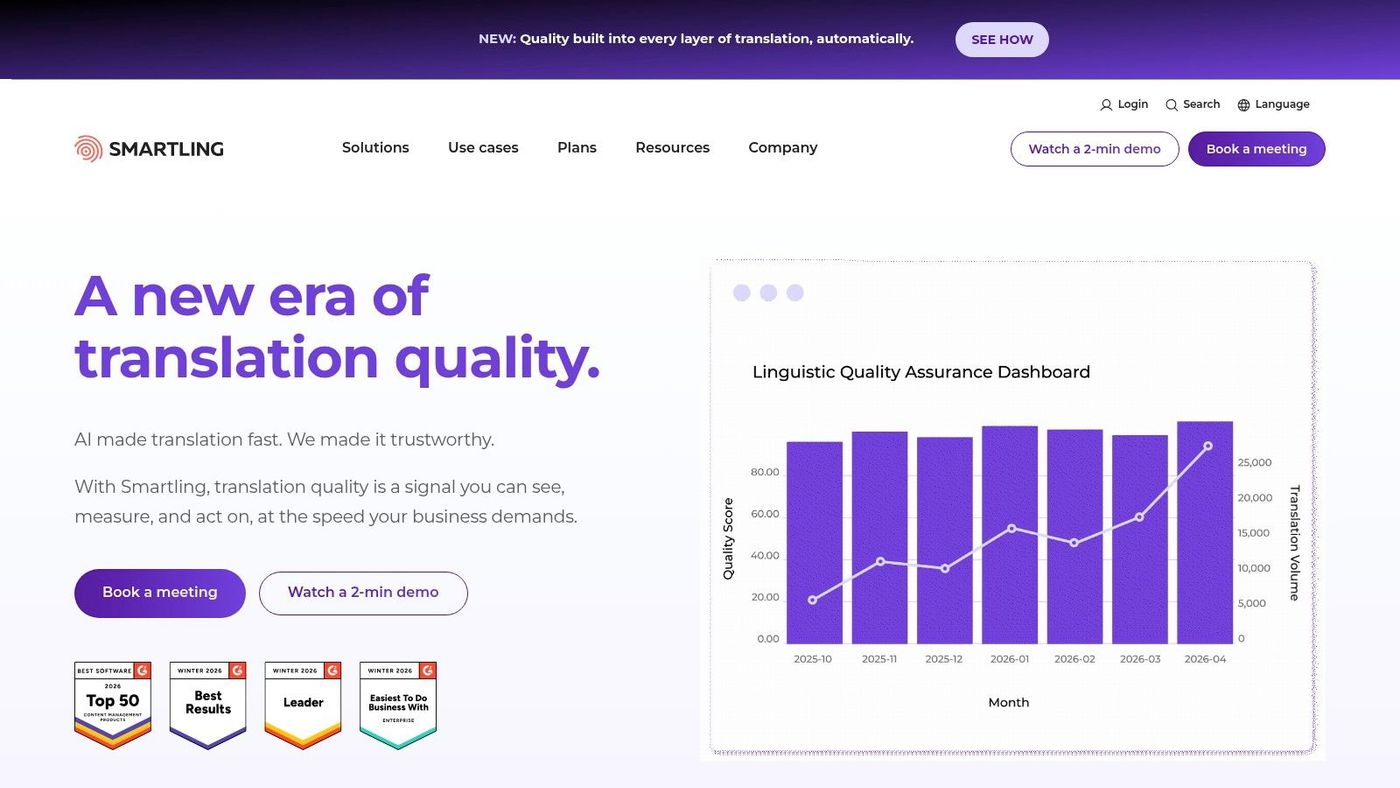Open the Plans navigation item
The image size is (1400, 788).
pyautogui.click(x=577, y=148)
